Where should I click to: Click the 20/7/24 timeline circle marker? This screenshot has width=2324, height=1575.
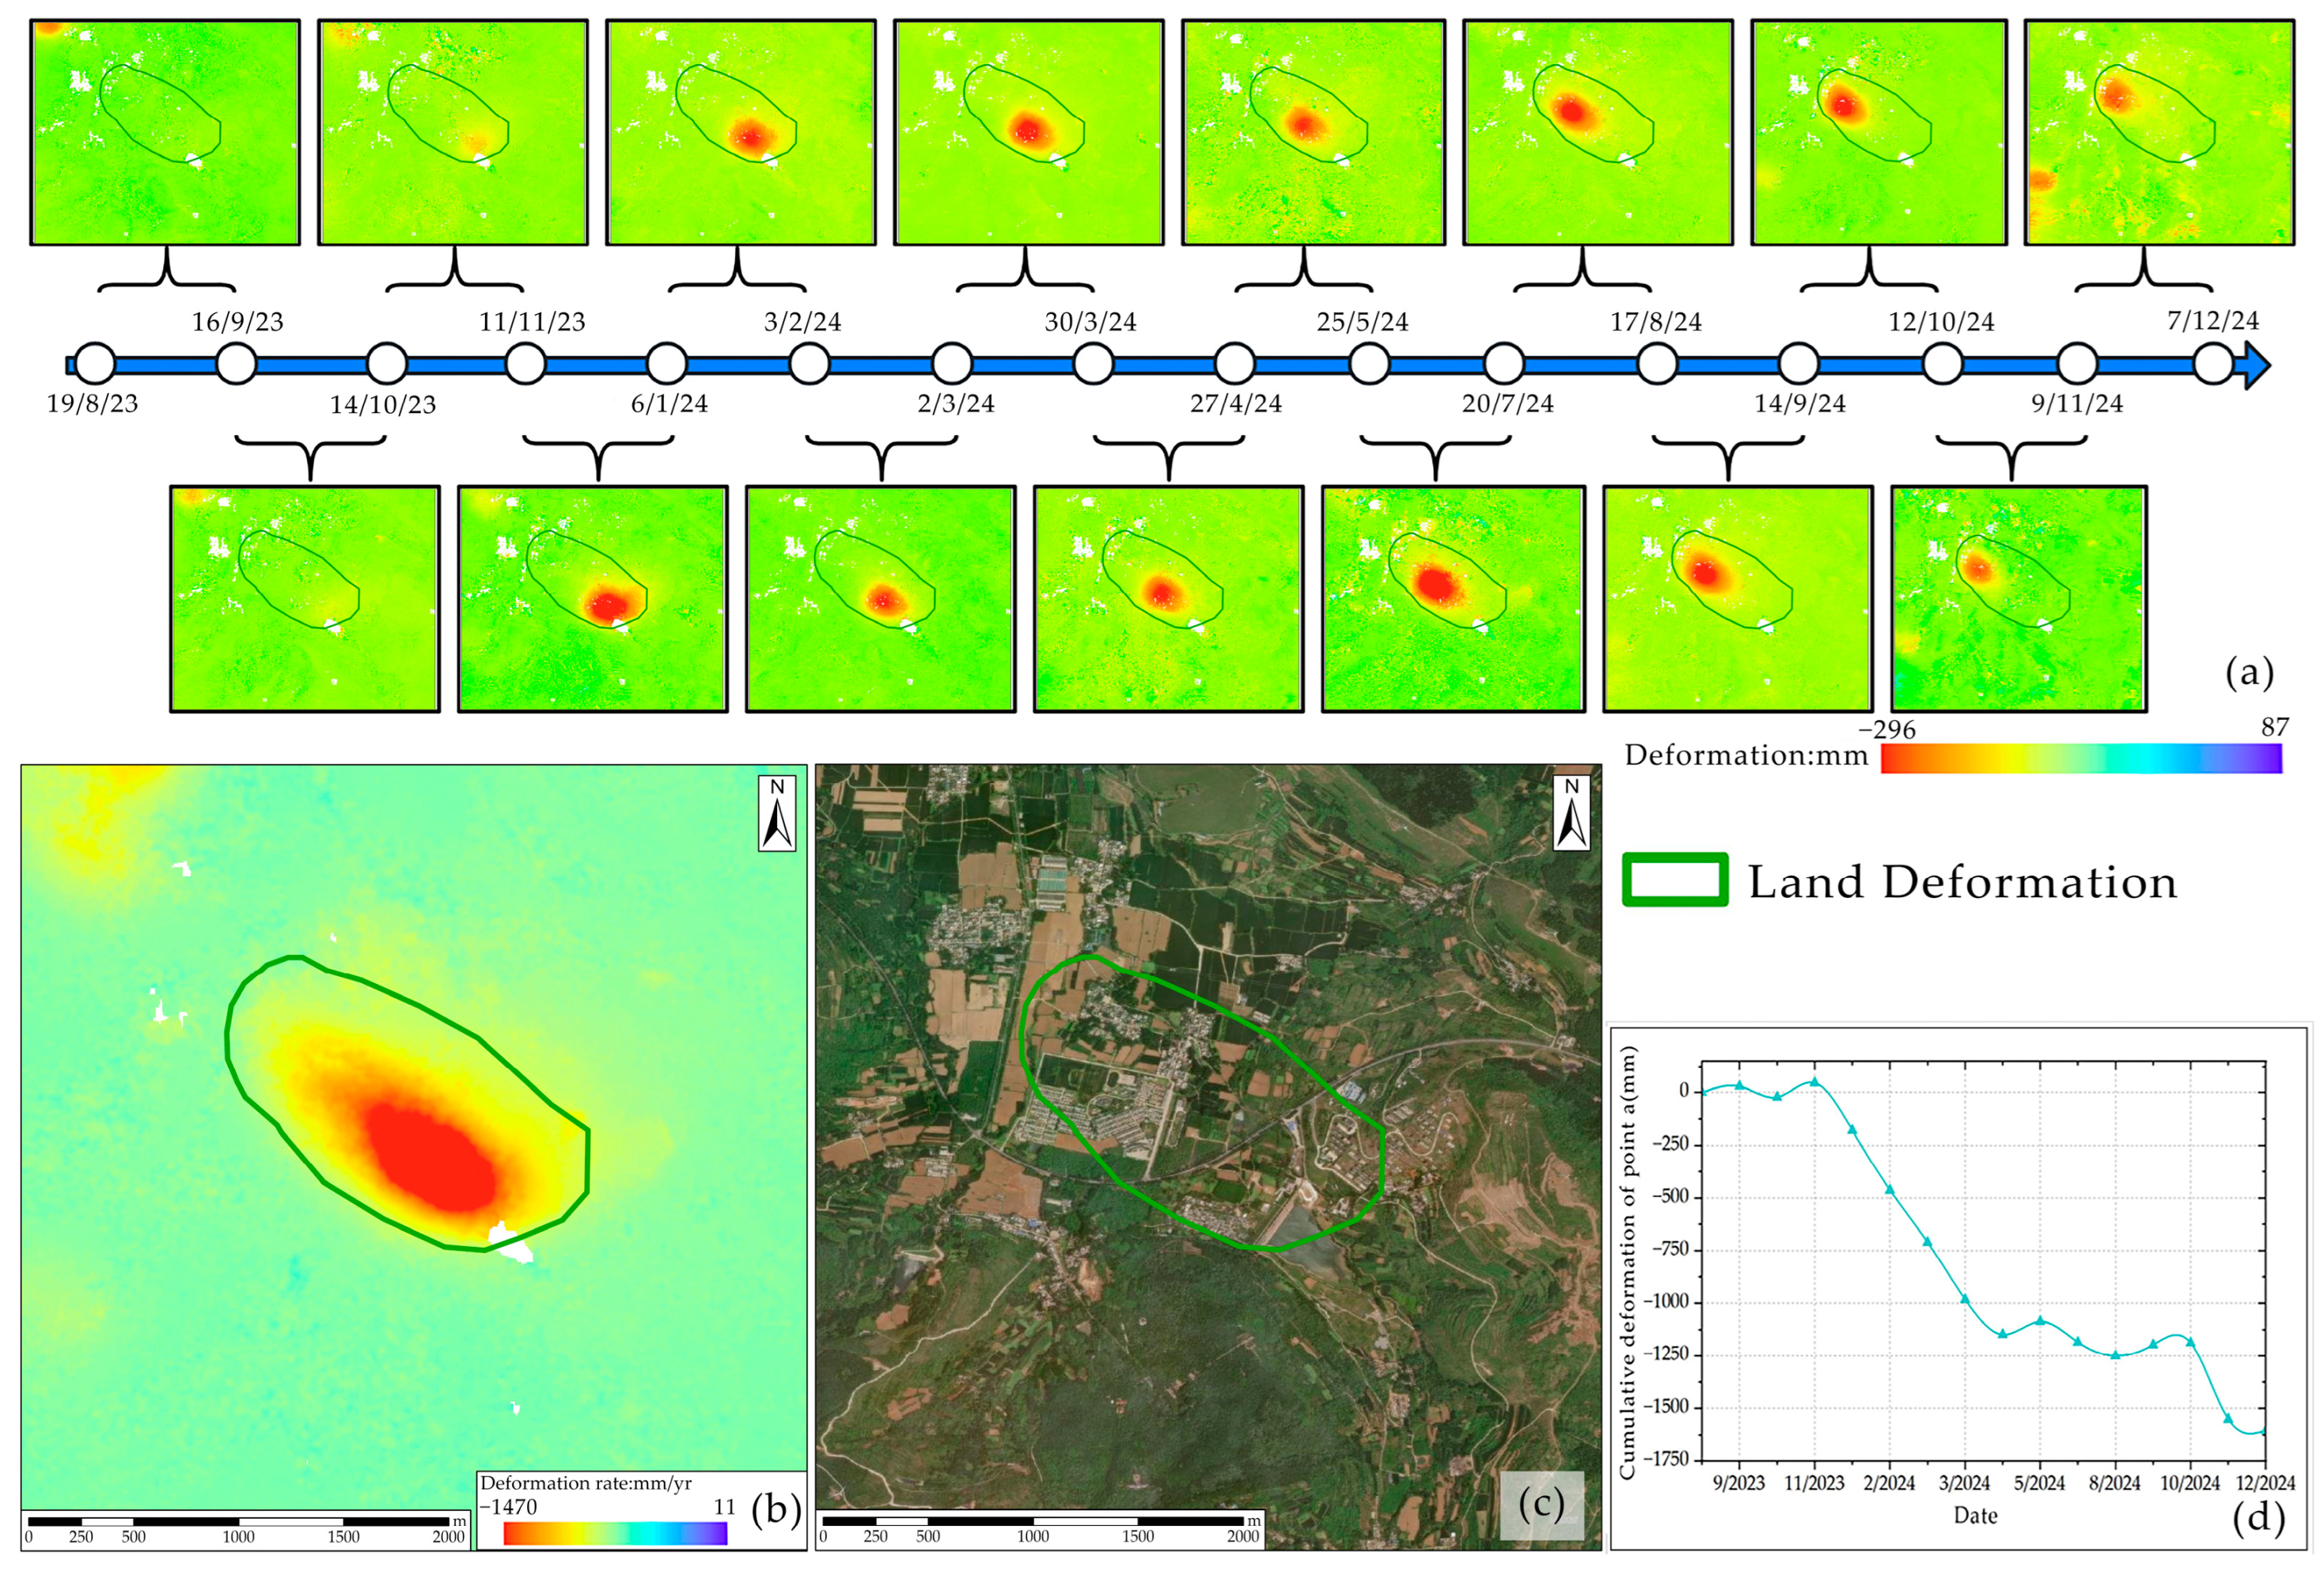1503,364
